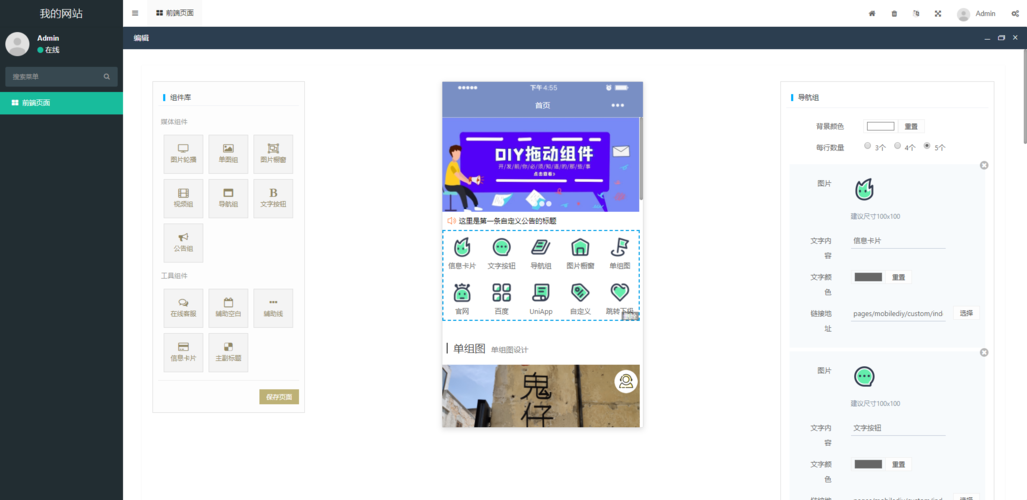The image size is (1027, 500).
Task: Reset the 信息卡片 item's text color
Action: pos(898,277)
